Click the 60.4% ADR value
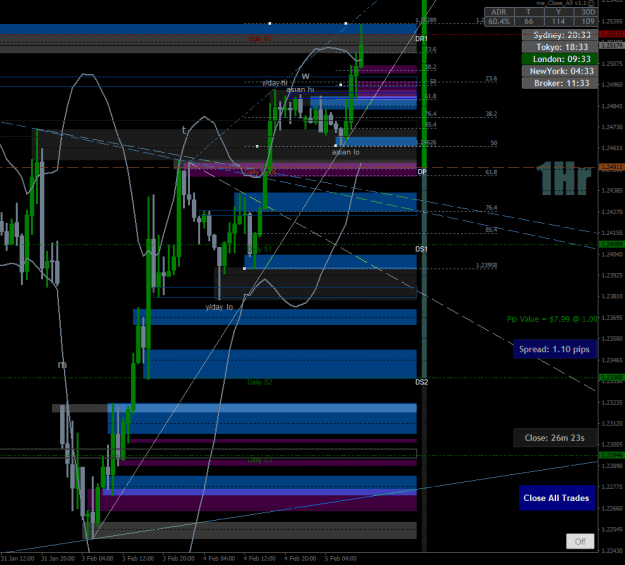 499,22
